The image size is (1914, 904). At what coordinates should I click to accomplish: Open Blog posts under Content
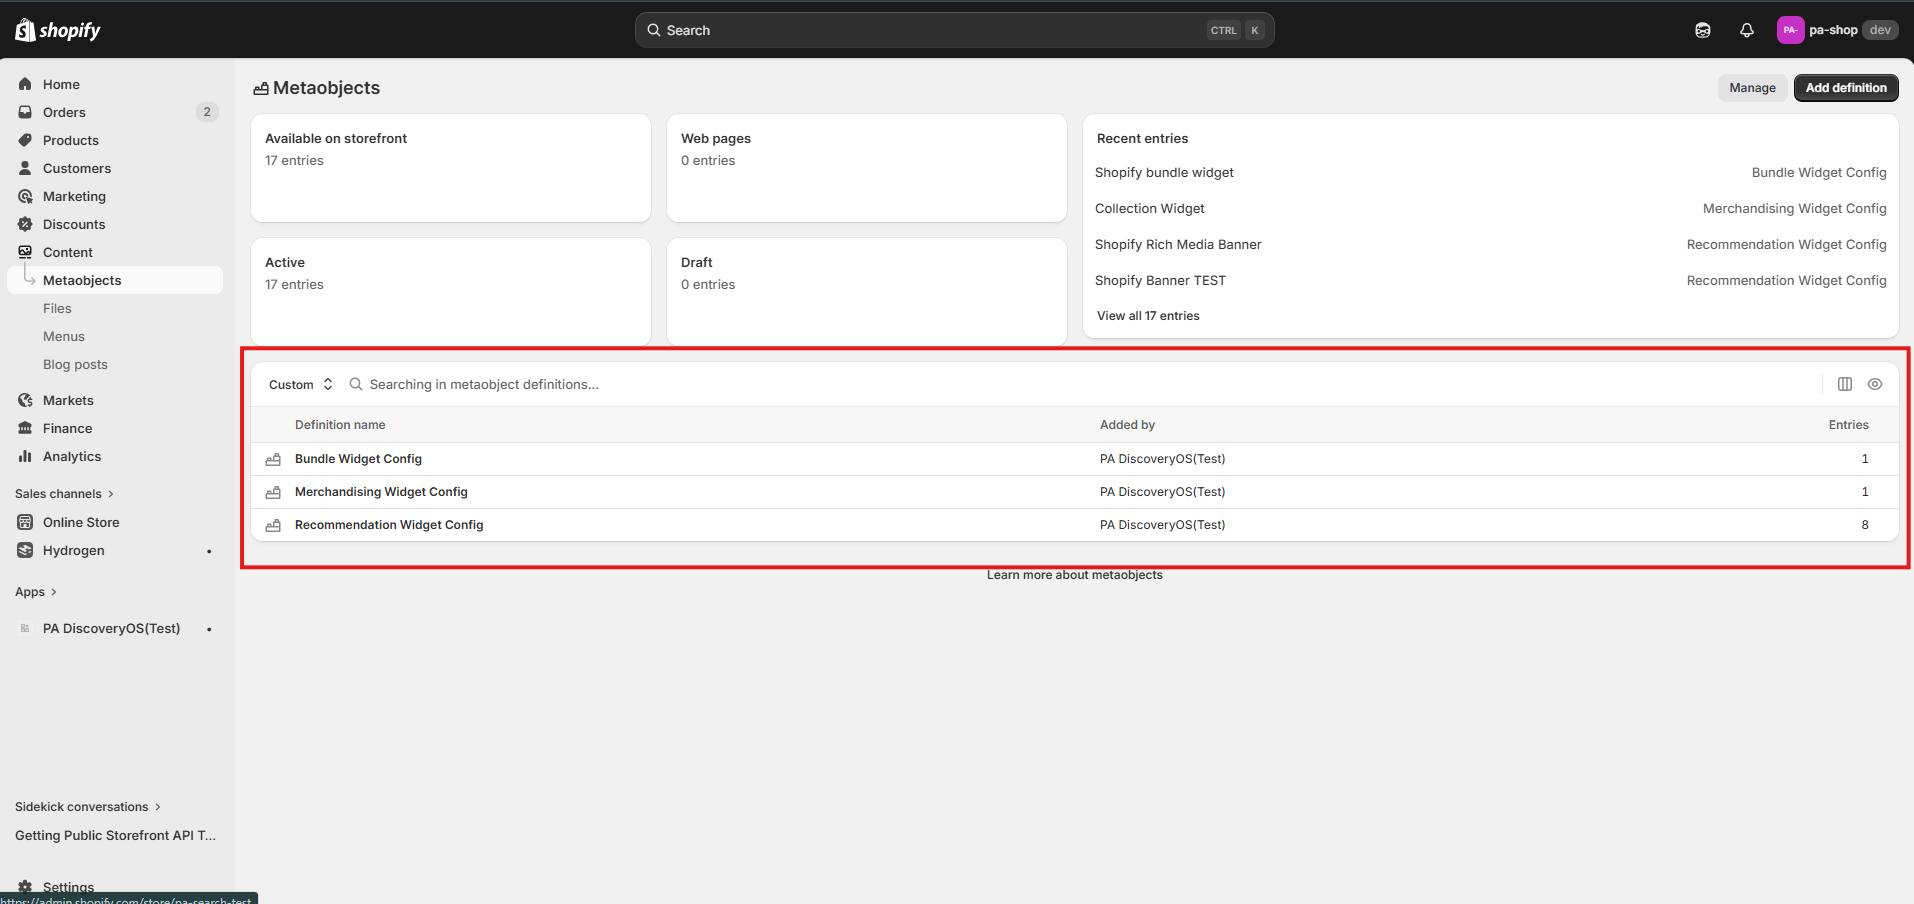pos(75,364)
